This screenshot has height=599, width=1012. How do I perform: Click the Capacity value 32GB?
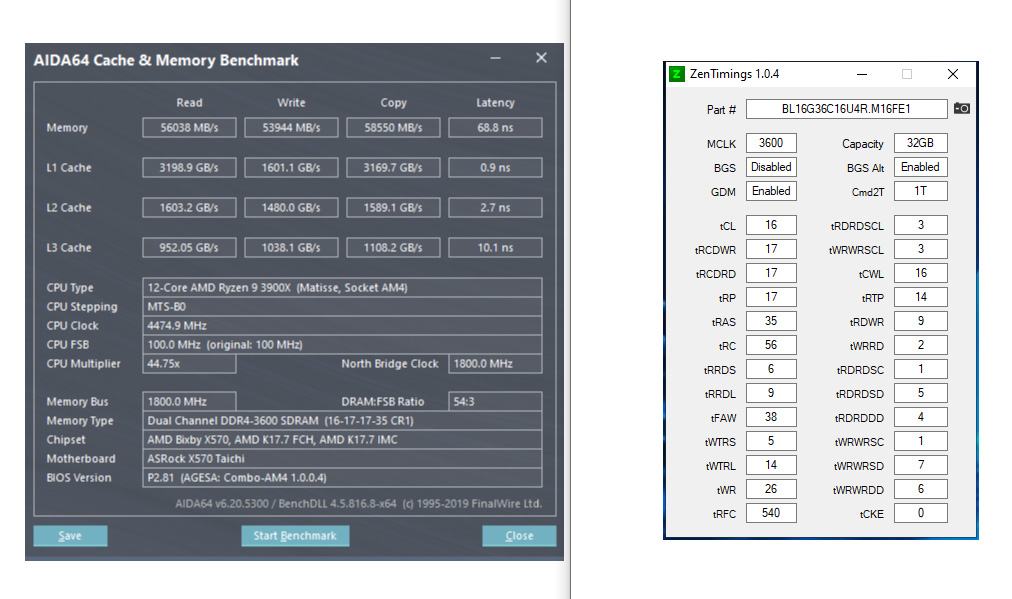920,143
